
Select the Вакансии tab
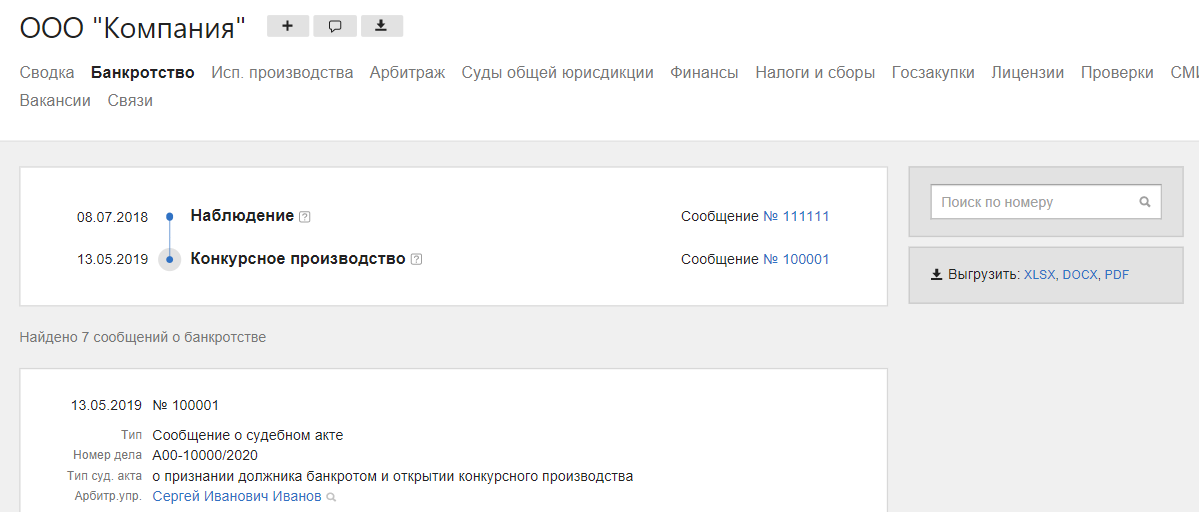pos(55,100)
